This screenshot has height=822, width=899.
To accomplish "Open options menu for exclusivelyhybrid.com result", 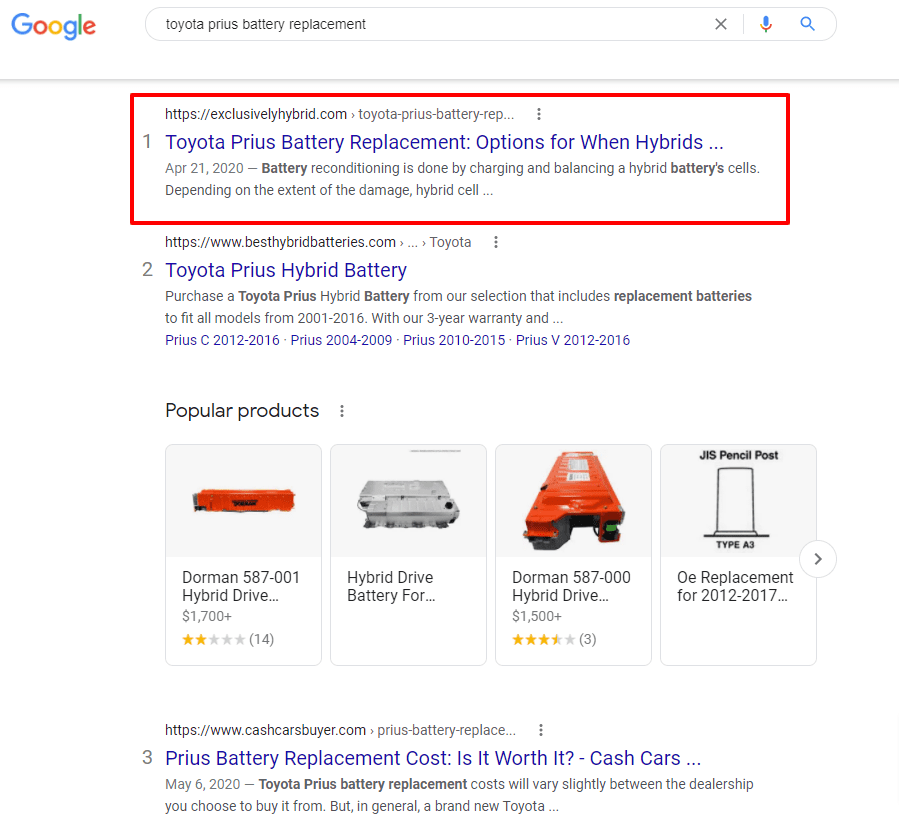I will tap(538, 114).
